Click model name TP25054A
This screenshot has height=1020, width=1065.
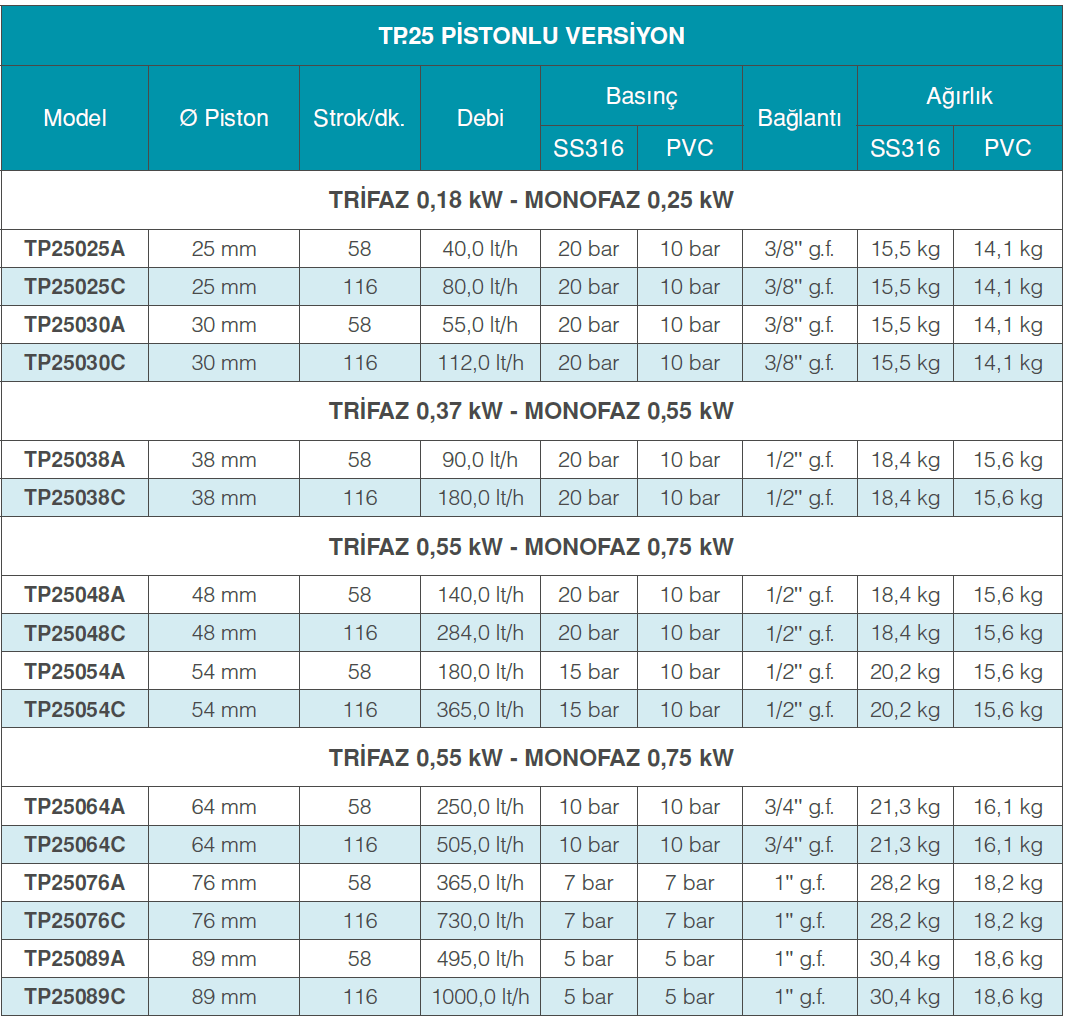coord(75,672)
